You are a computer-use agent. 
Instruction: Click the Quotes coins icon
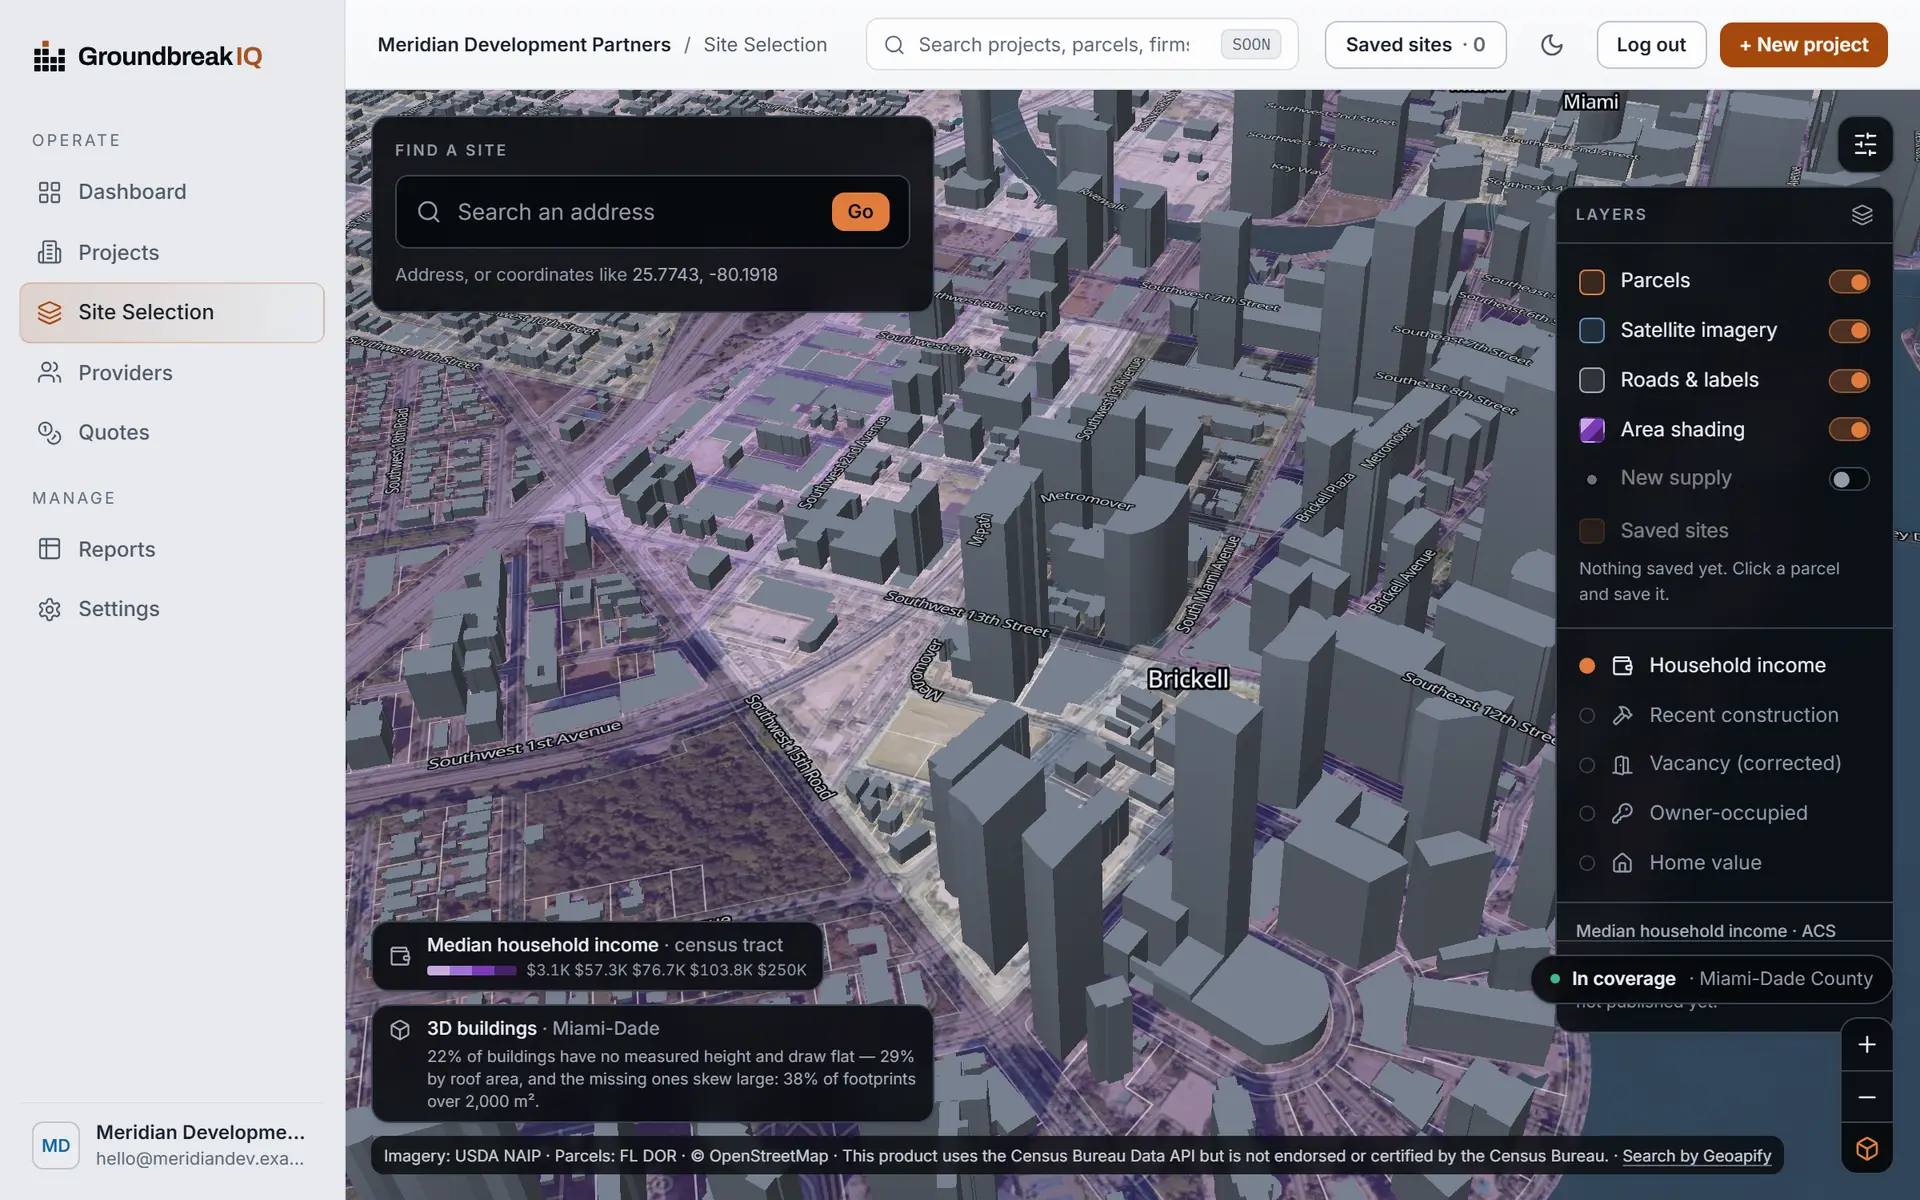pyautogui.click(x=49, y=432)
